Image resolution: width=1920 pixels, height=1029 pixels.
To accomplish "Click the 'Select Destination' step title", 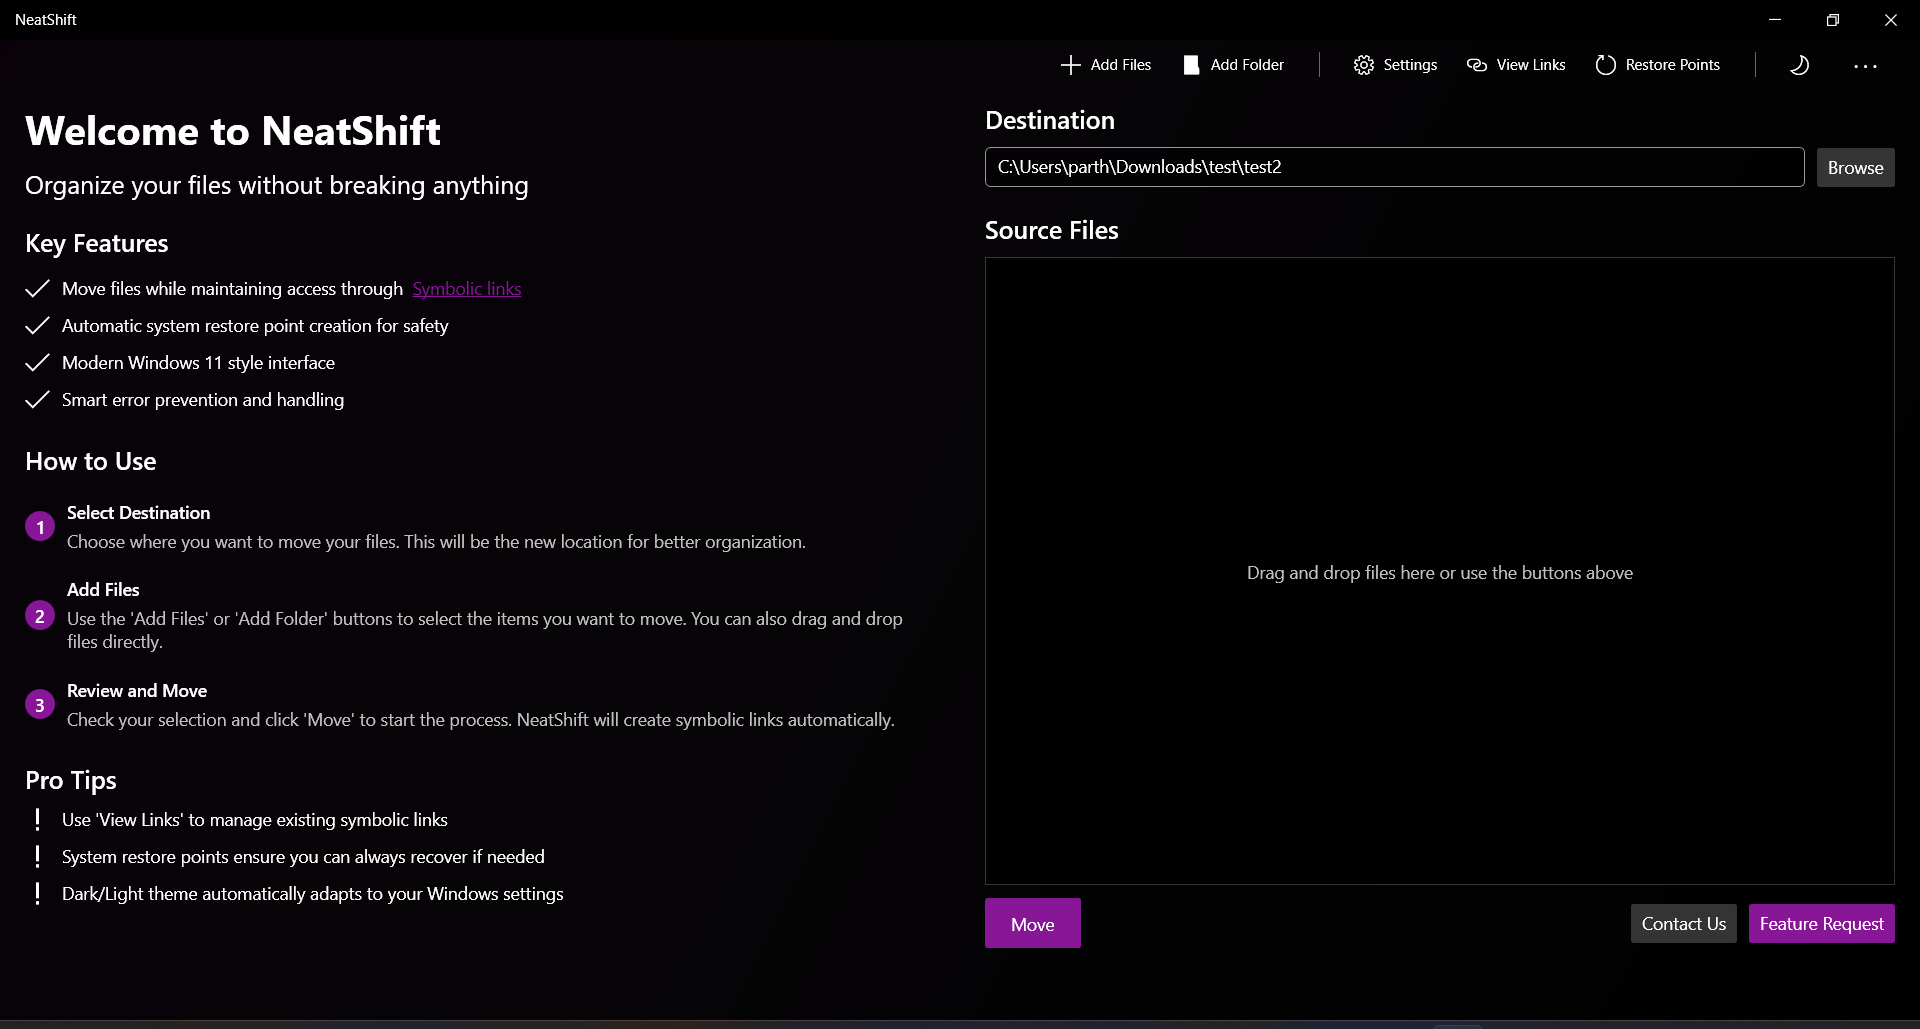I will (x=138, y=513).
